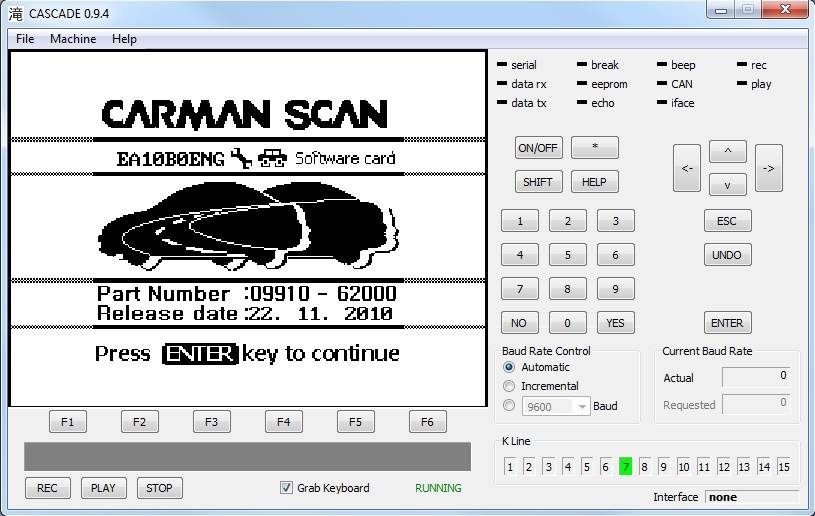Tap keypad digit 9
Image resolution: width=815 pixels, height=516 pixels.
click(x=615, y=289)
